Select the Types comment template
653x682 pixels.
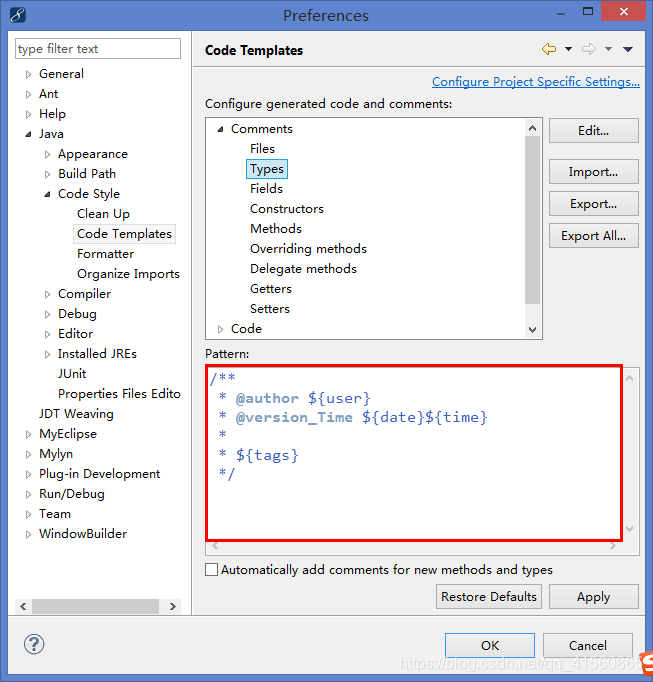(x=267, y=169)
